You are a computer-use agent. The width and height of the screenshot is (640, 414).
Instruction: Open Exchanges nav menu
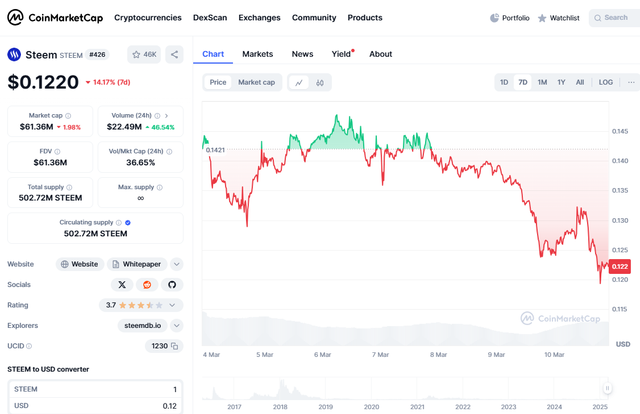tap(259, 18)
